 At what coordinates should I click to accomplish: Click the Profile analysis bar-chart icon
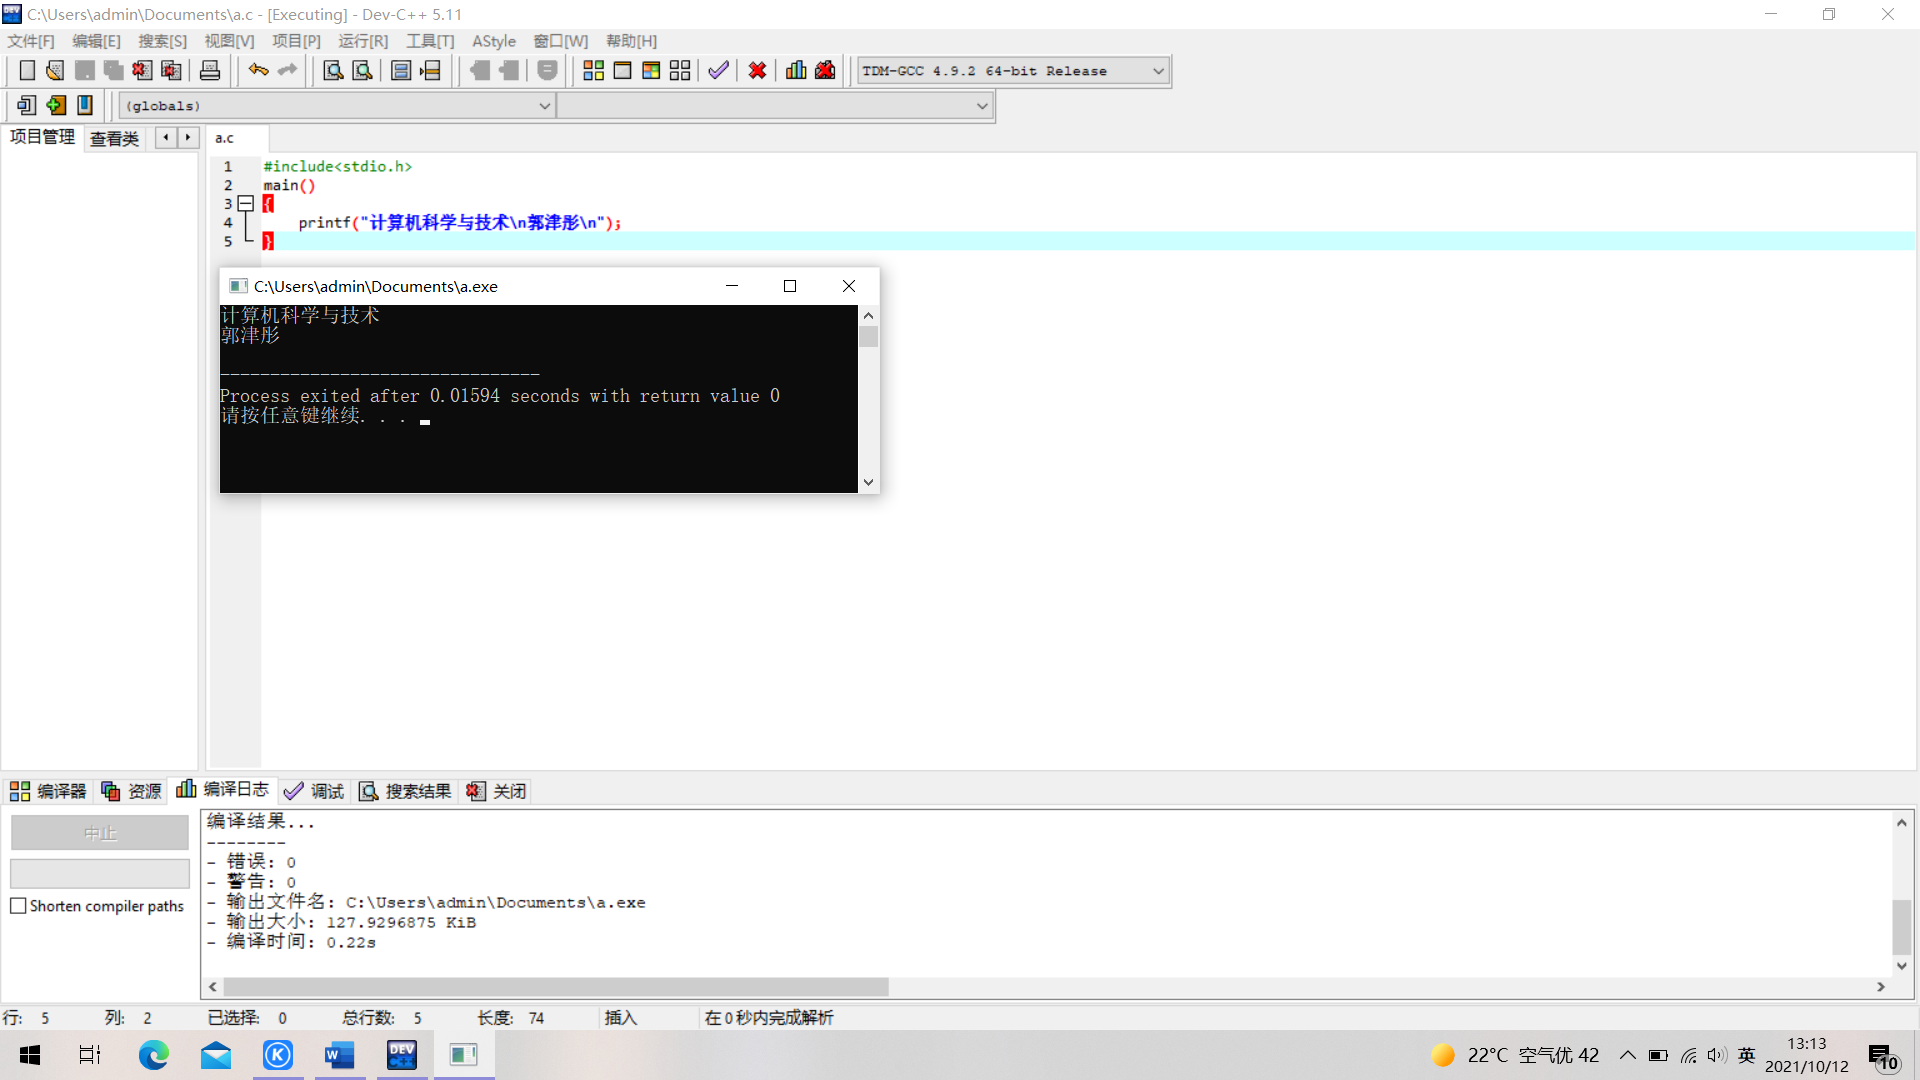pos(796,71)
